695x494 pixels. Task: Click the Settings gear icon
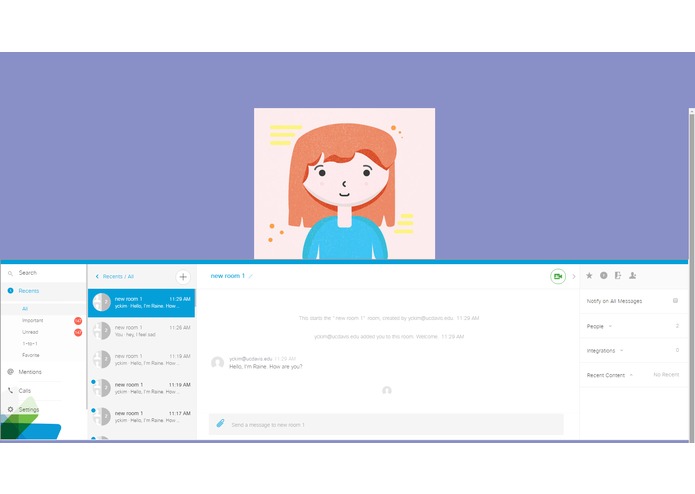(x=10, y=409)
